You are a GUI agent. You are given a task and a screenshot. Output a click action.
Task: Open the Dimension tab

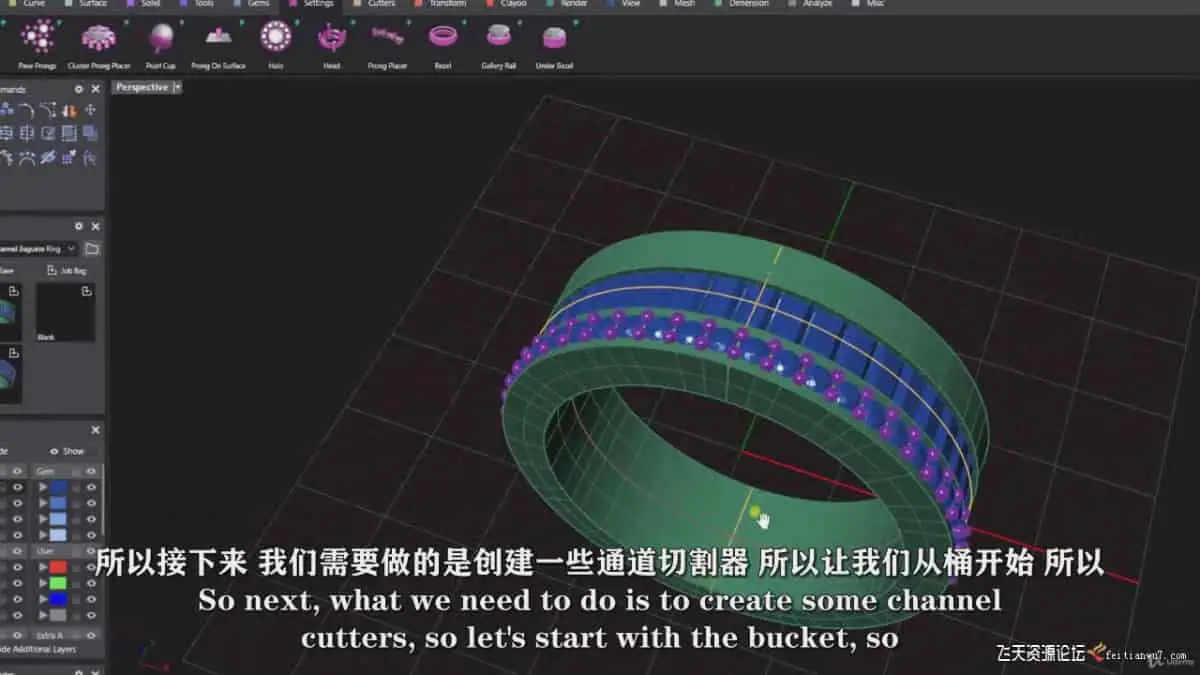coord(743,4)
